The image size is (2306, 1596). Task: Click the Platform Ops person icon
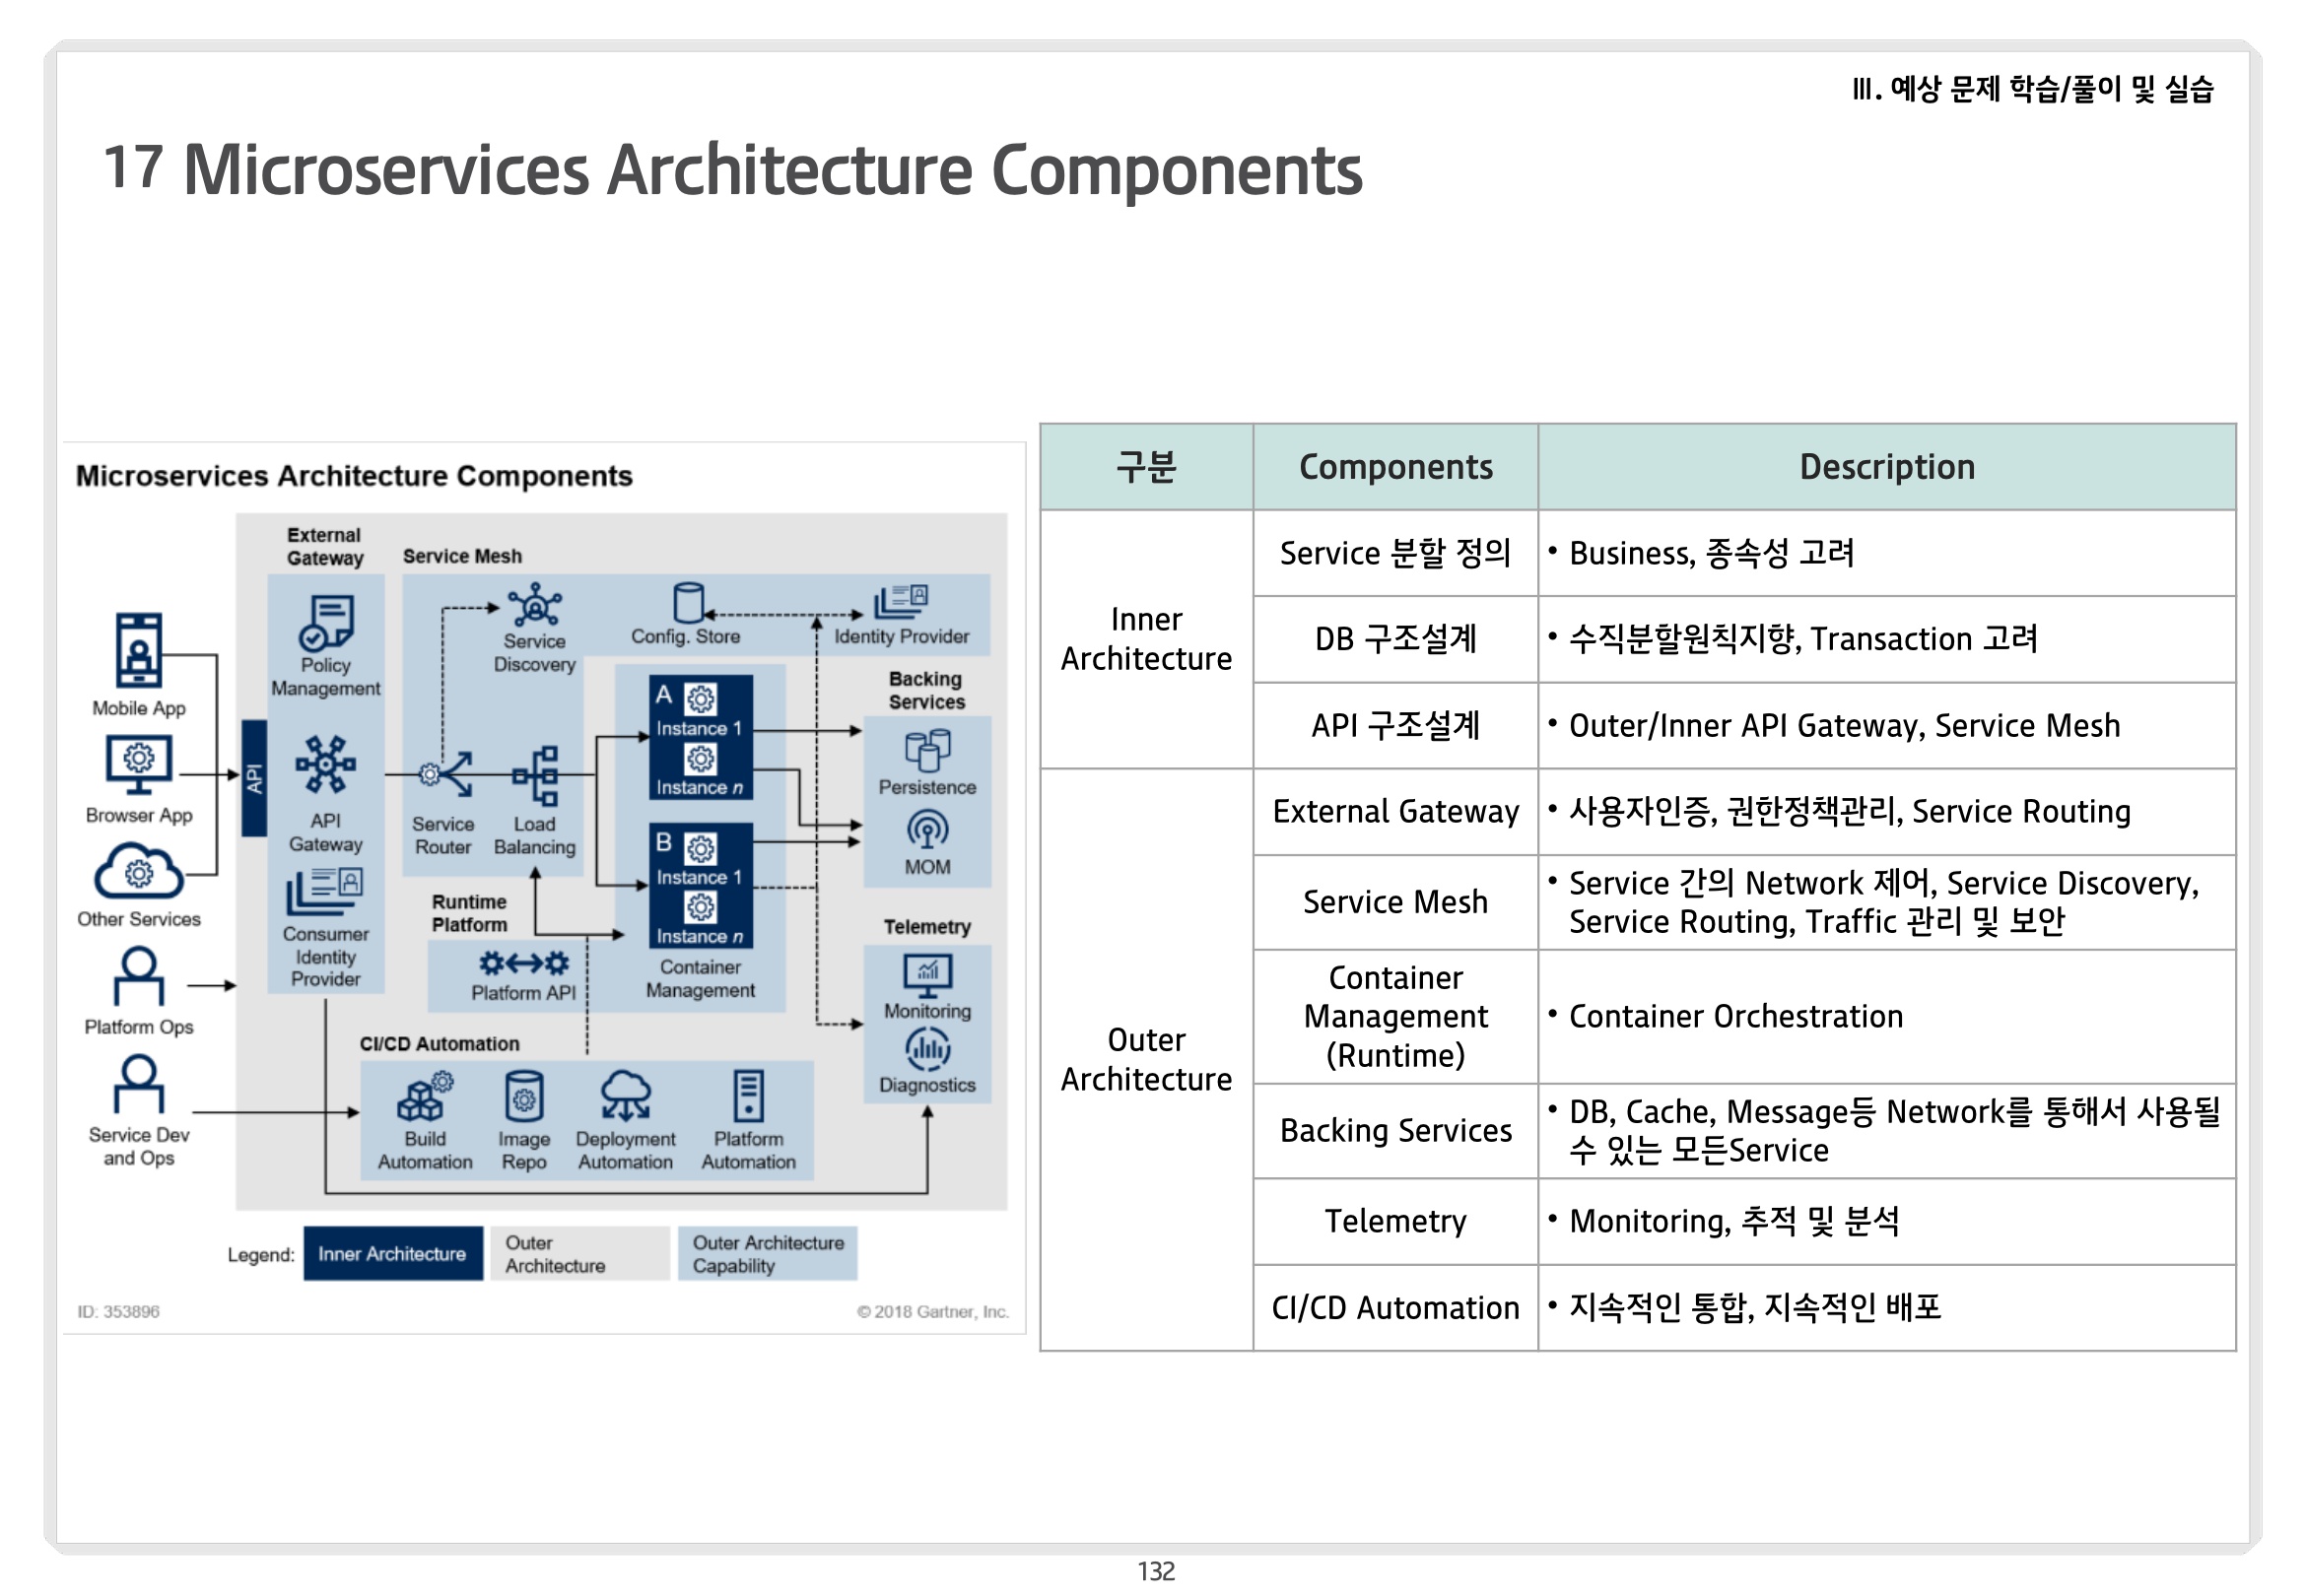pos(138,977)
